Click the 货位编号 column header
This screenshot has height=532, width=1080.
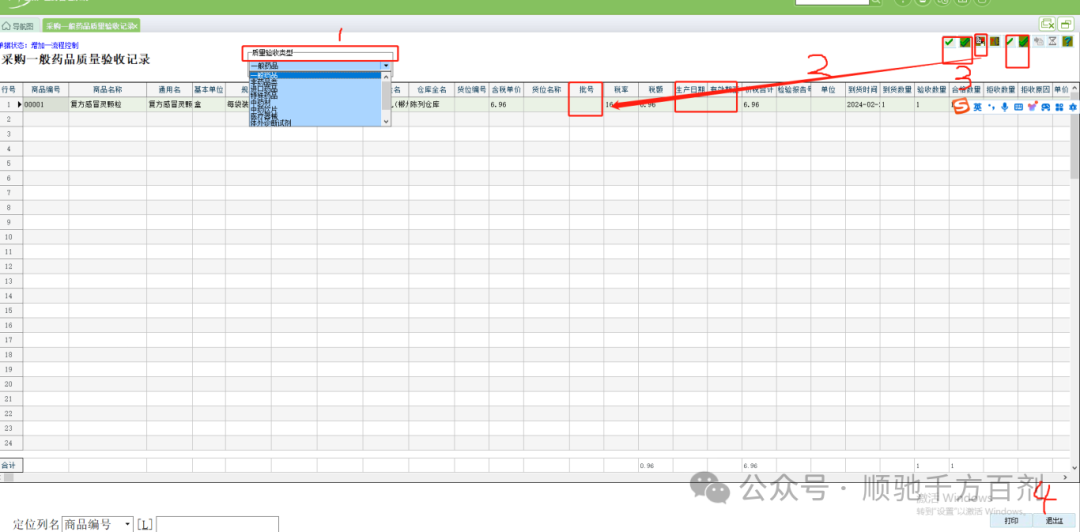point(472,90)
